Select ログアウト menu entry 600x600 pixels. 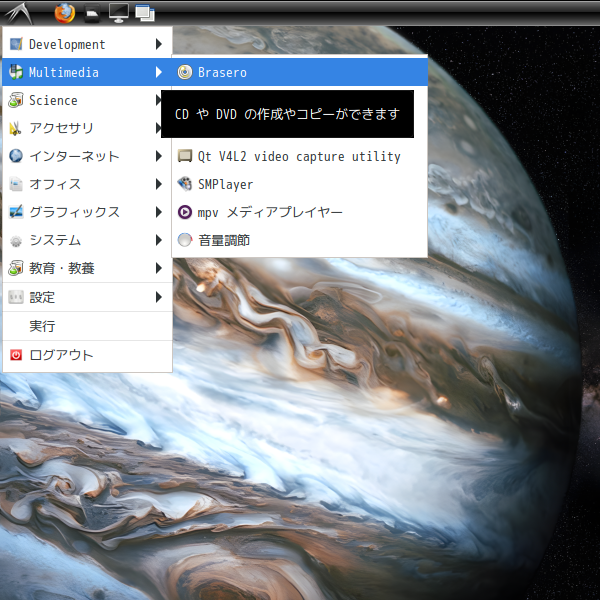(87, 355)
